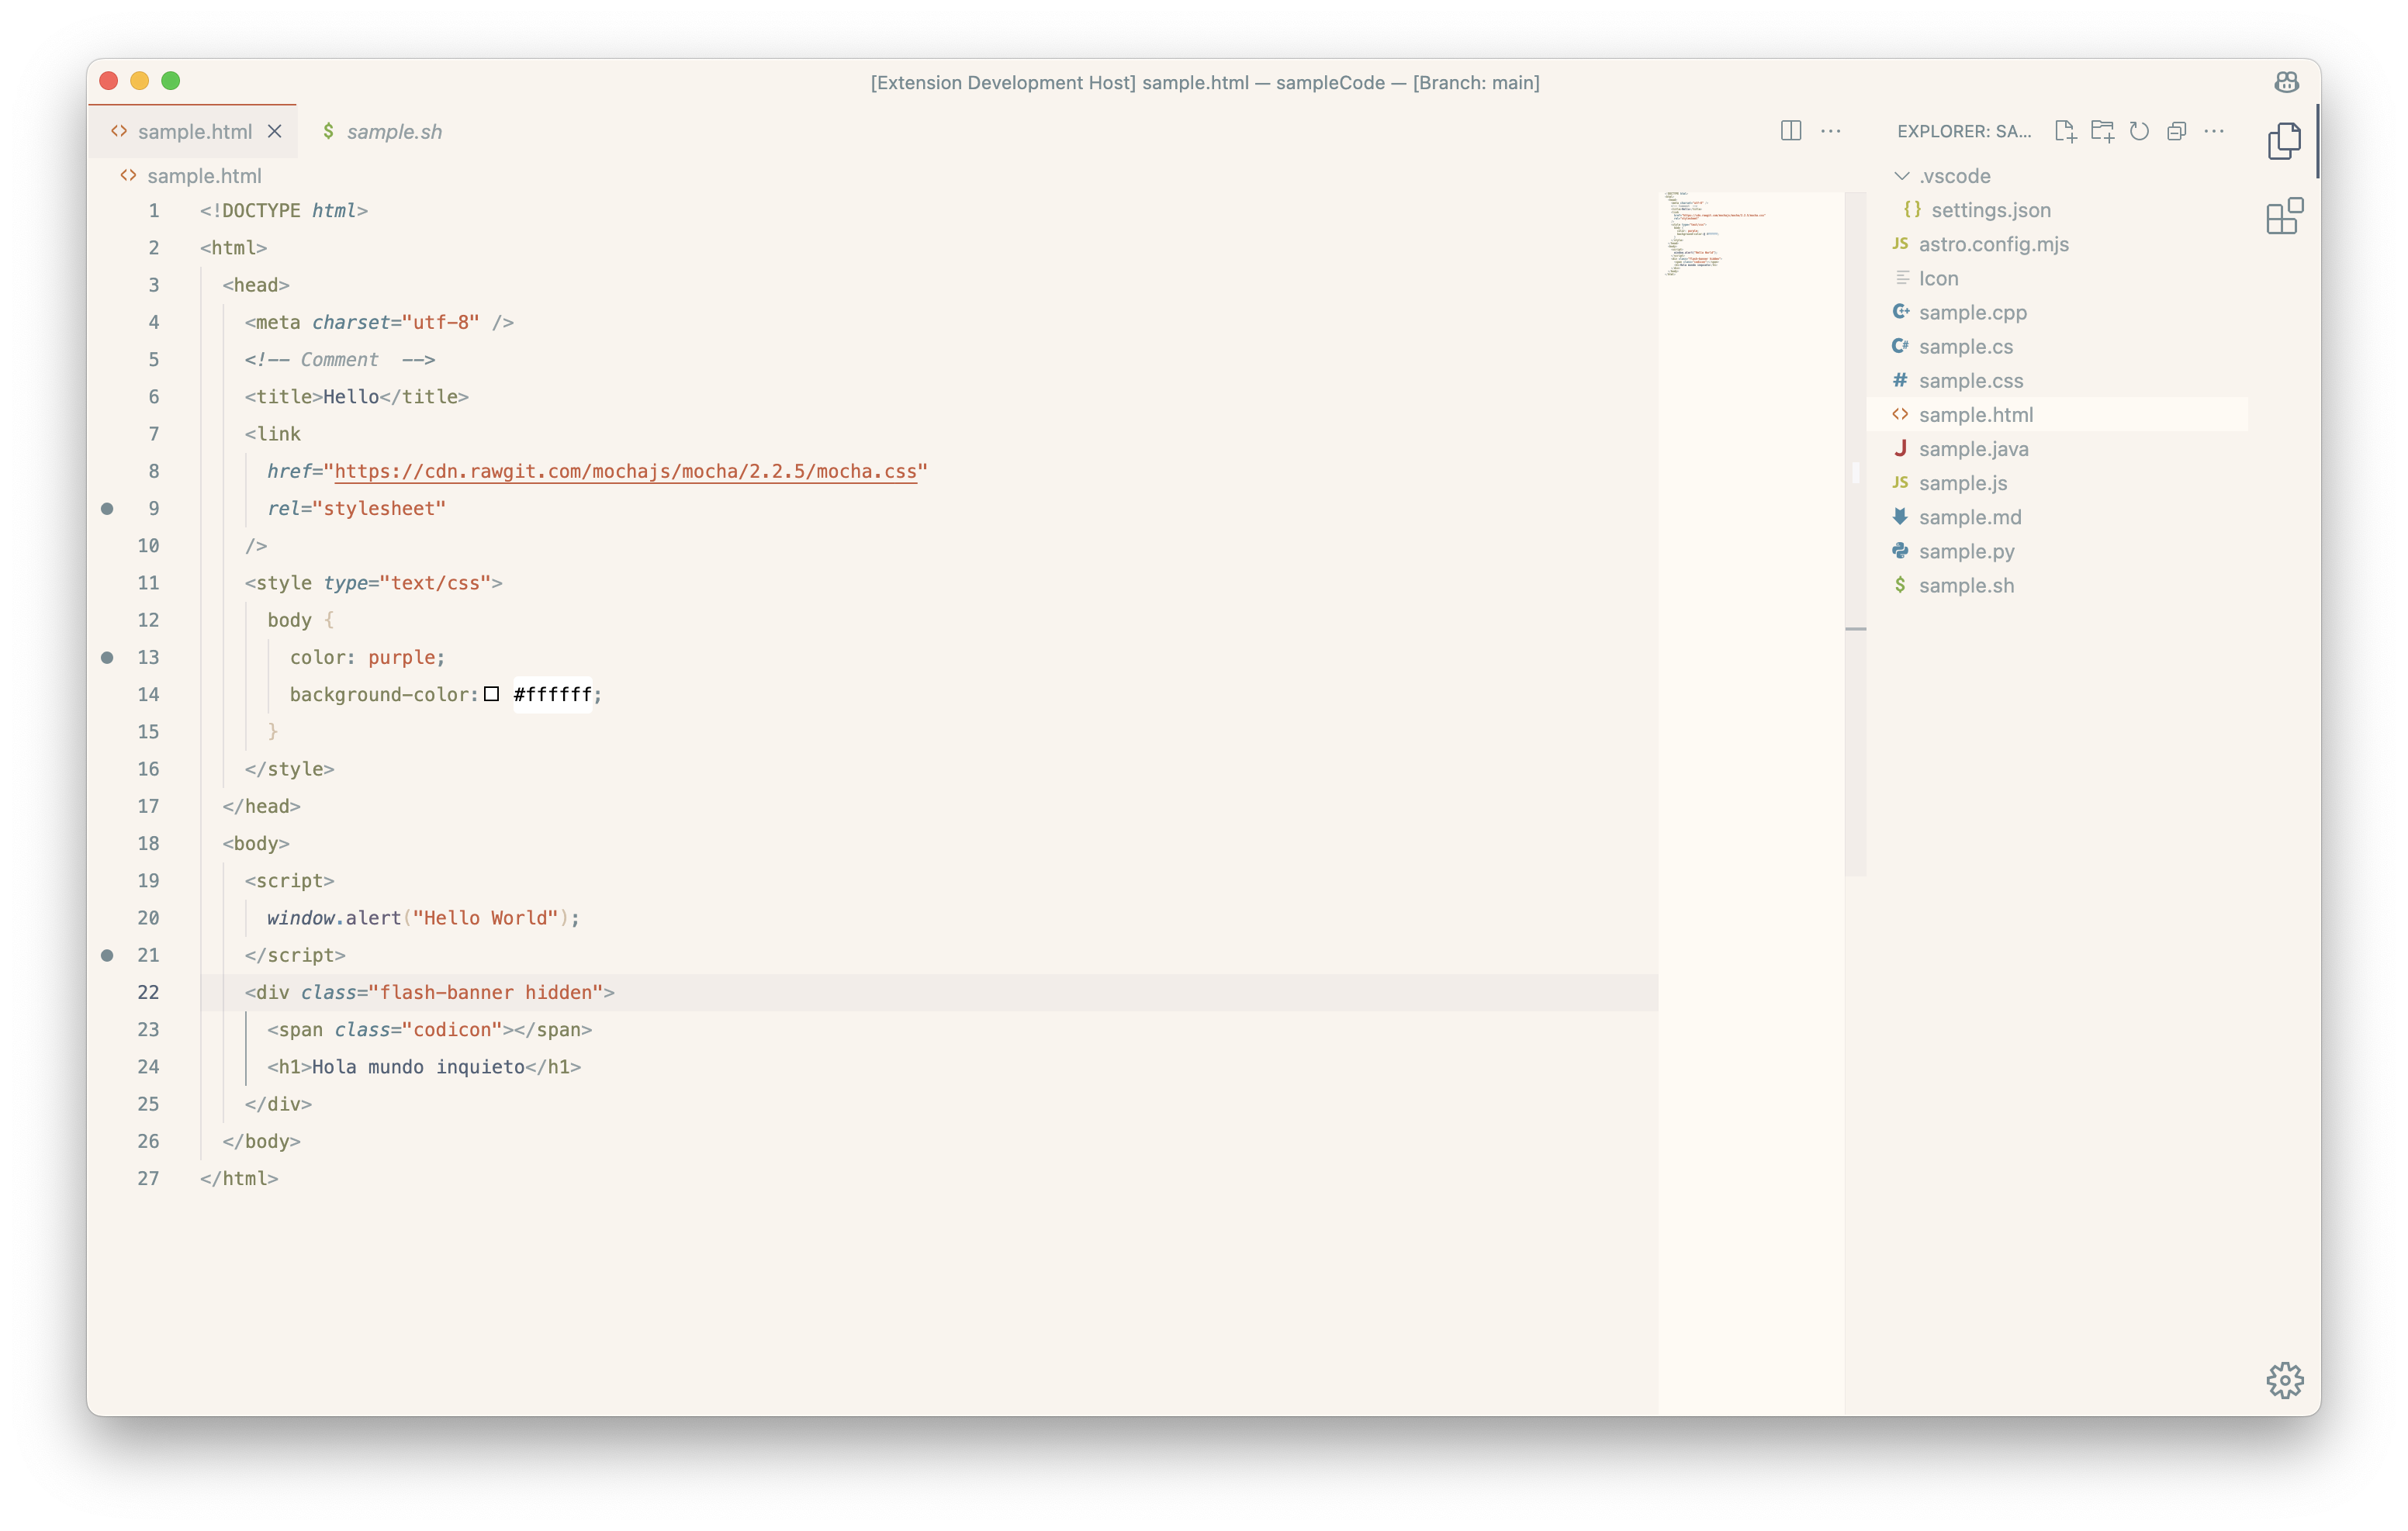This screenshot has height=1531, width=2408.
Task: Open the mocha.css URL link on line 8
Action: pos(625,471)
